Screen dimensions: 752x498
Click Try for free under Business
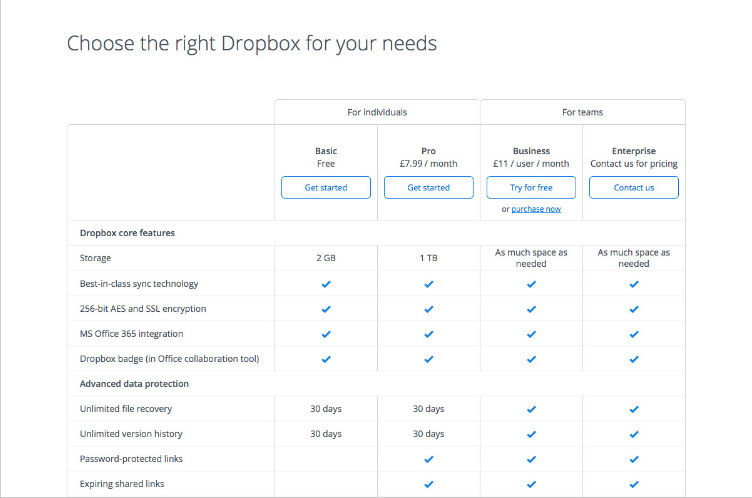click(531, 188)
